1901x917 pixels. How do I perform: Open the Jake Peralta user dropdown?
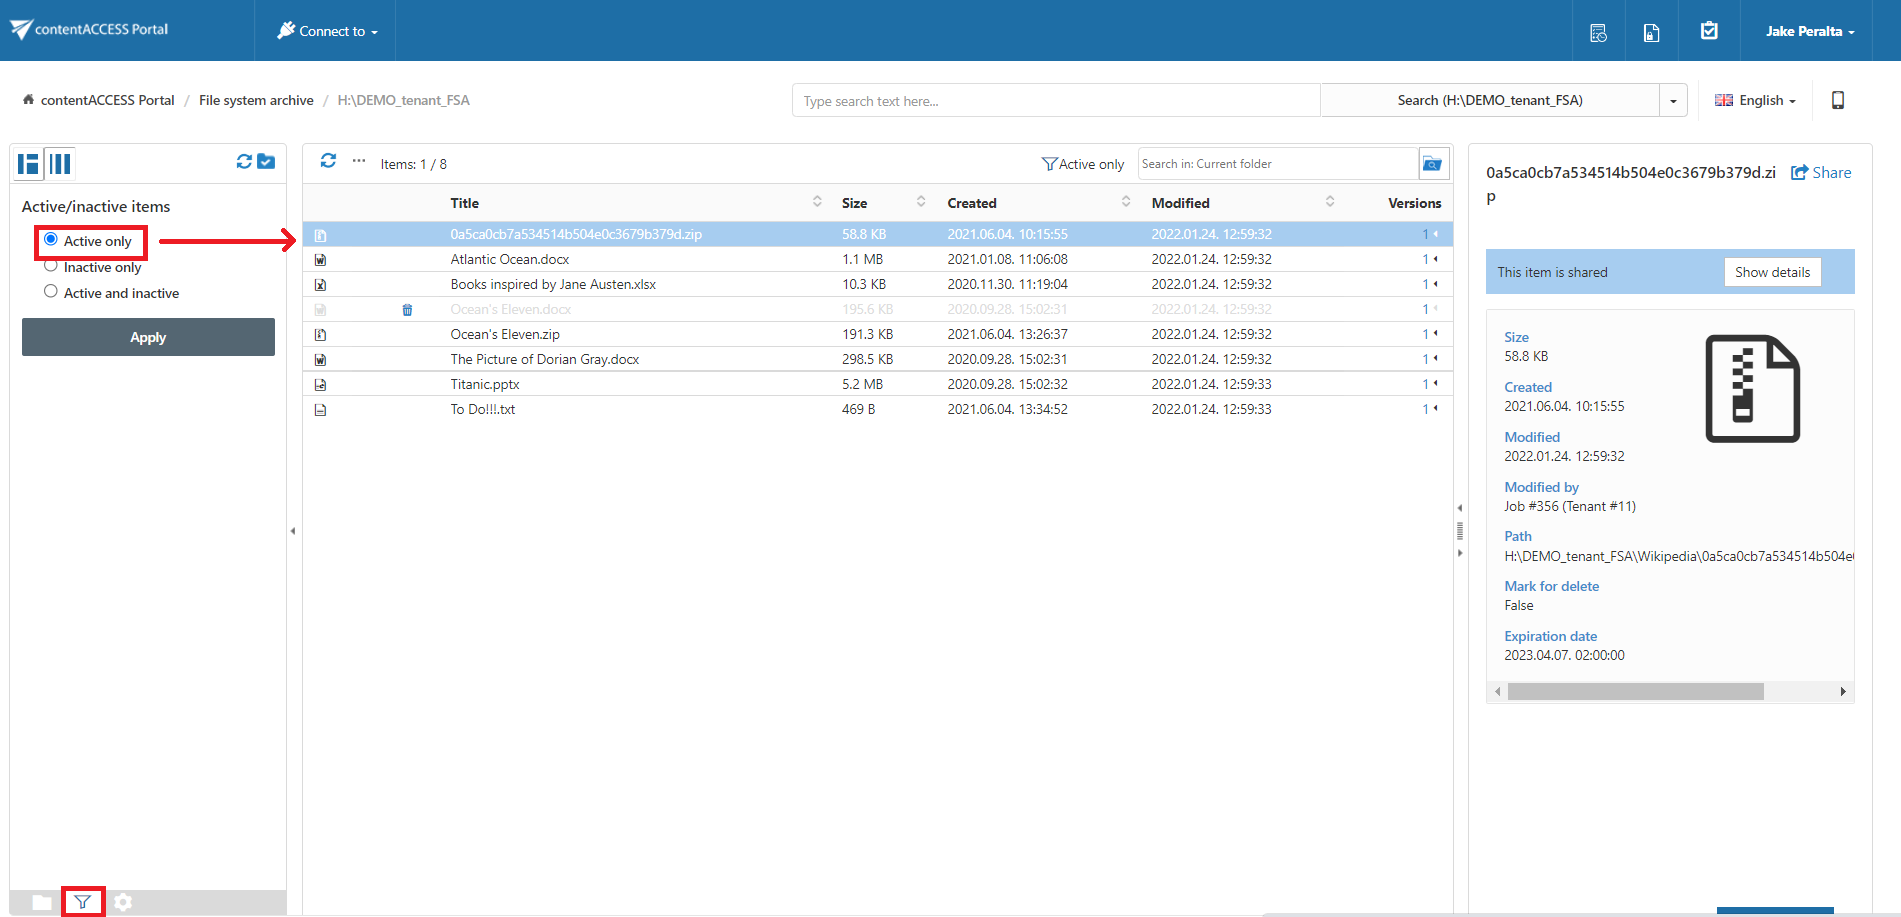pos(1809,31)
